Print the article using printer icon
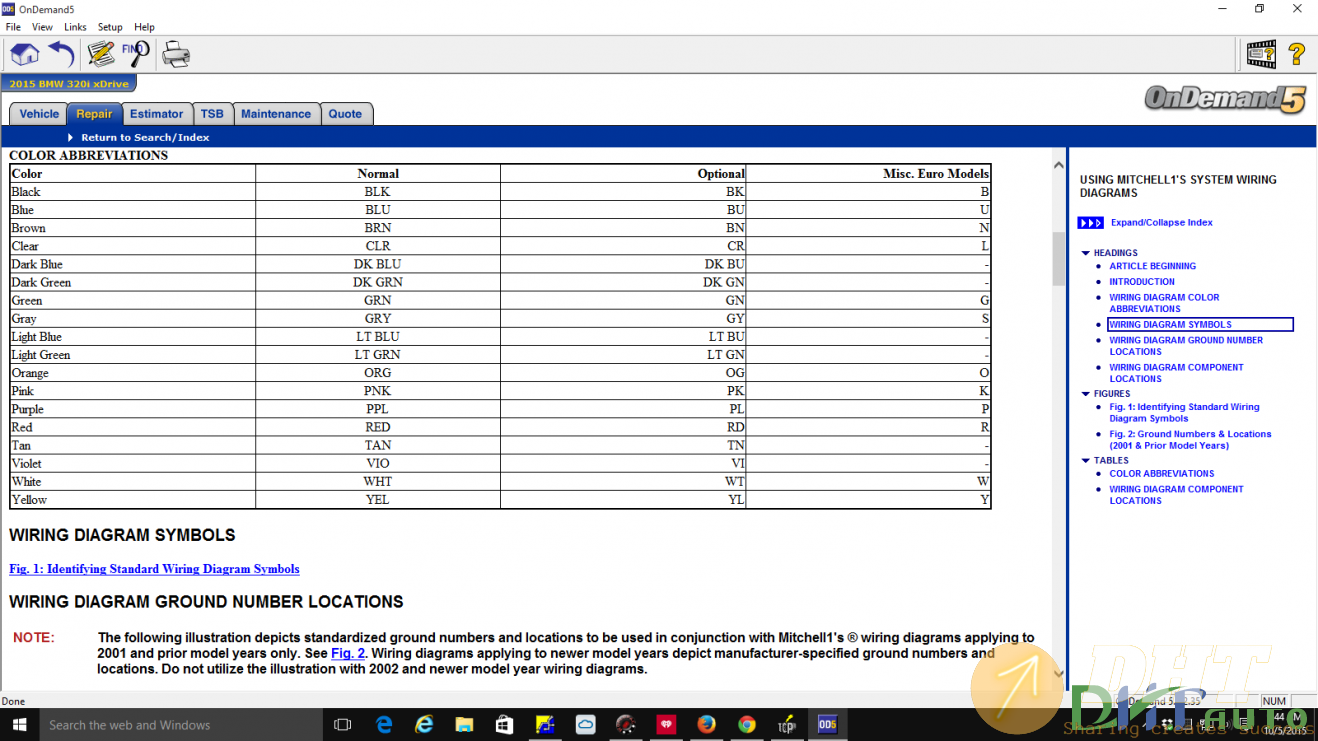Viewport: 1318px width, 741px height. (x=176, y=54)
